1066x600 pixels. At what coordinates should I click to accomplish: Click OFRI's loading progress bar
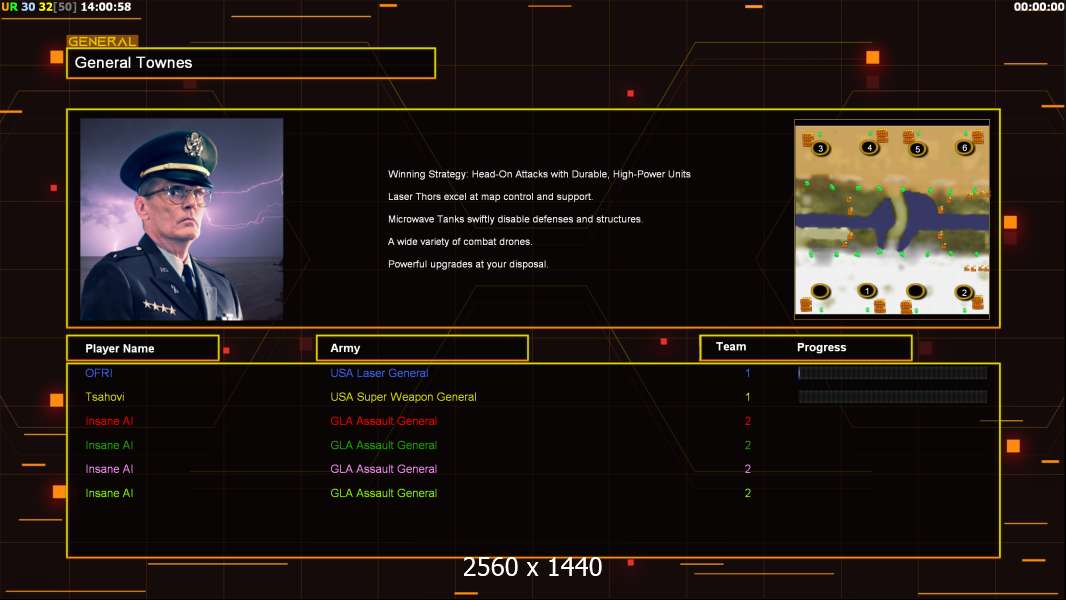coord(893,372)
